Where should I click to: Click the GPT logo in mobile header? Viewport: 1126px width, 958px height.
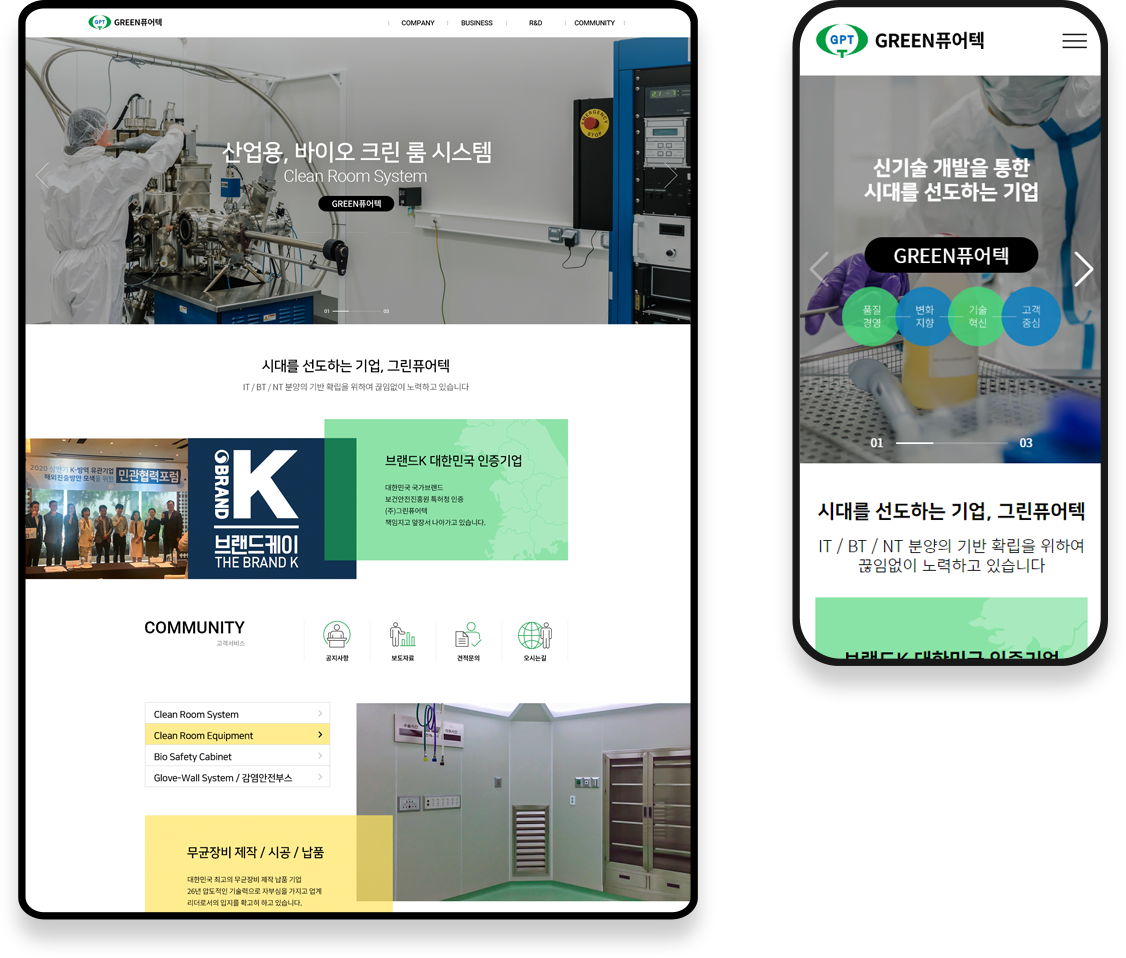[x=841, y=41]
